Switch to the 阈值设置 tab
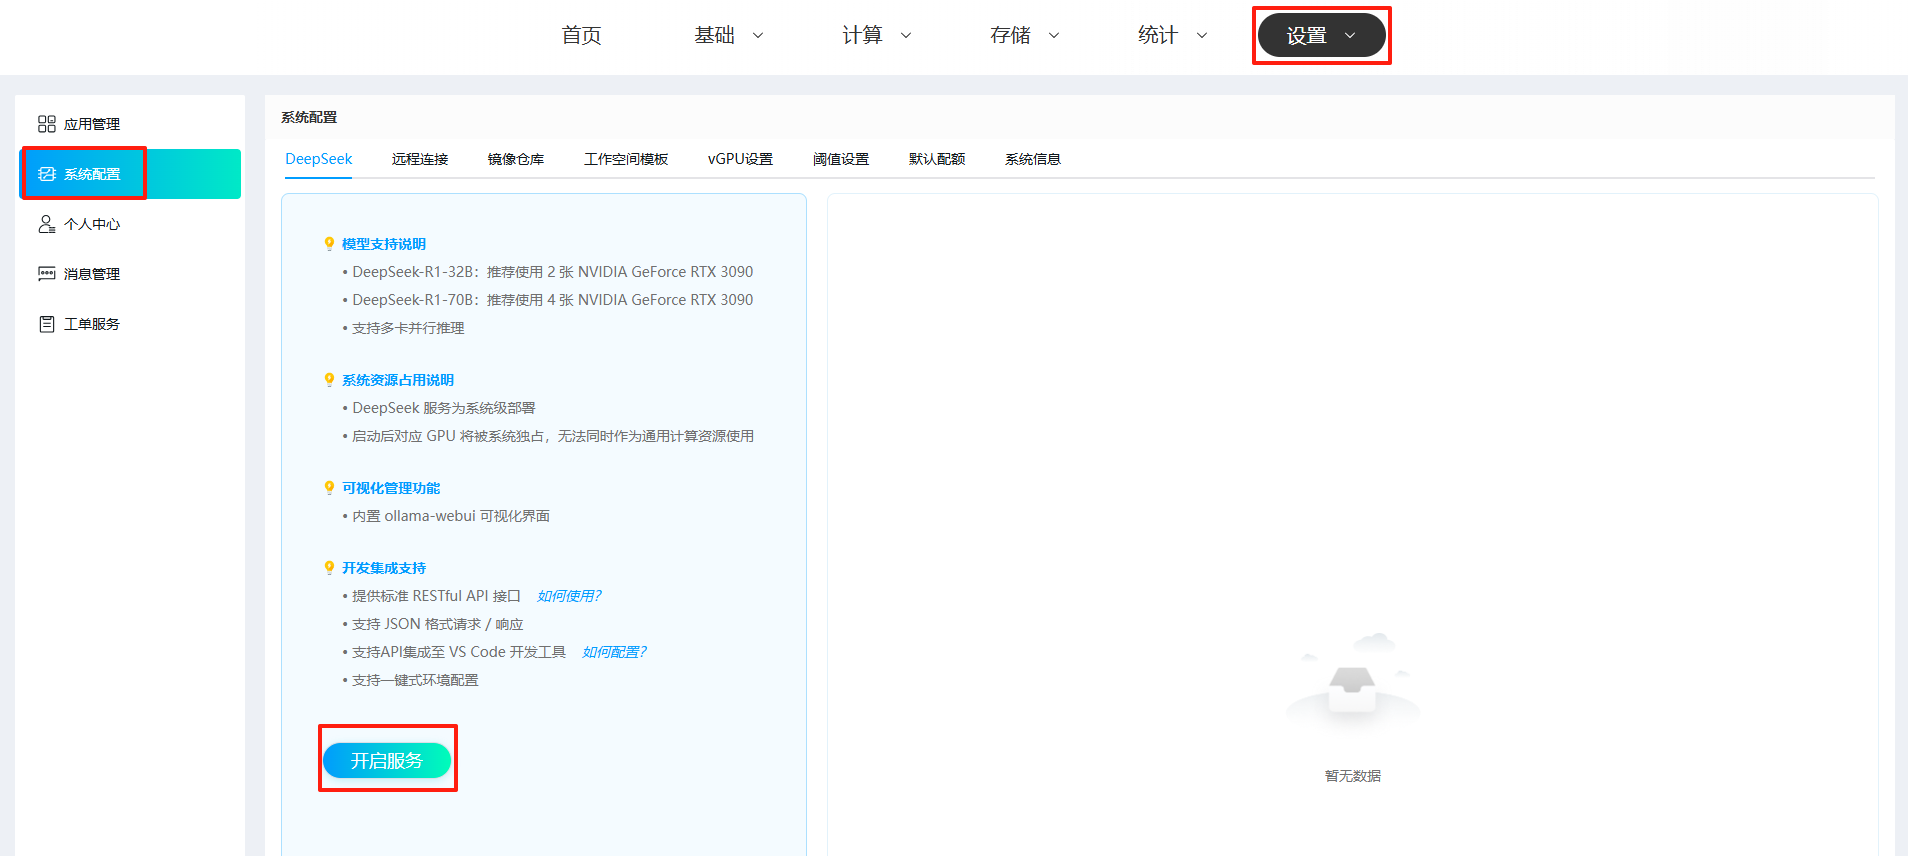 841,159
